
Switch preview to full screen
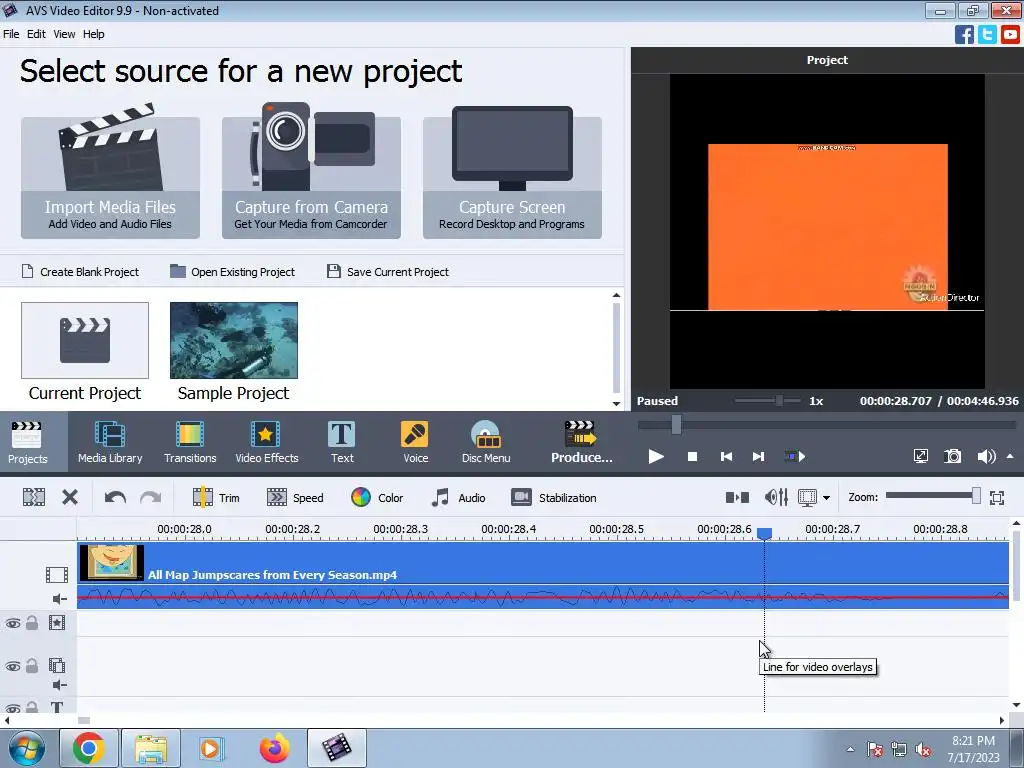[921, 456]
